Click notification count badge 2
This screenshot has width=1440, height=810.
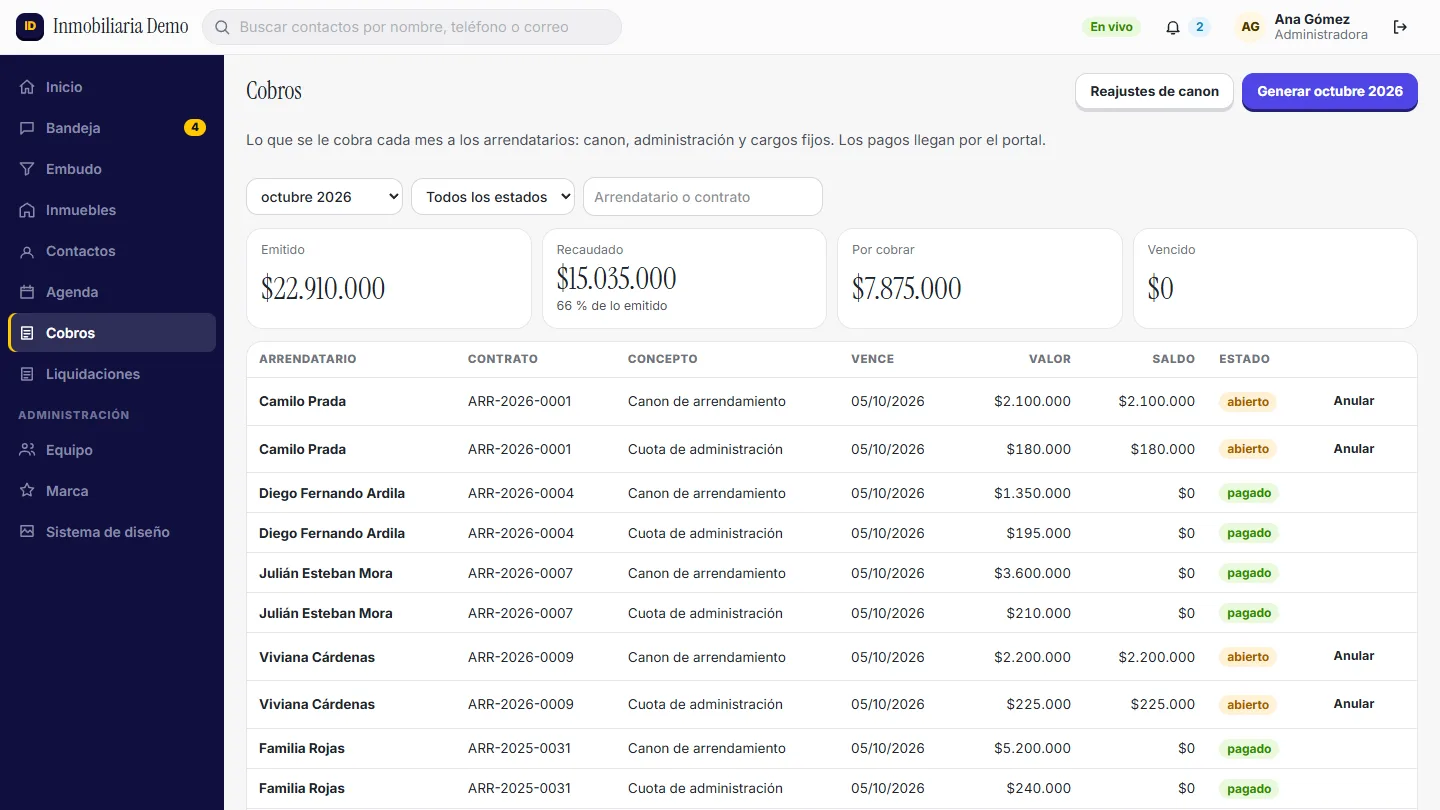point(1200,27)
